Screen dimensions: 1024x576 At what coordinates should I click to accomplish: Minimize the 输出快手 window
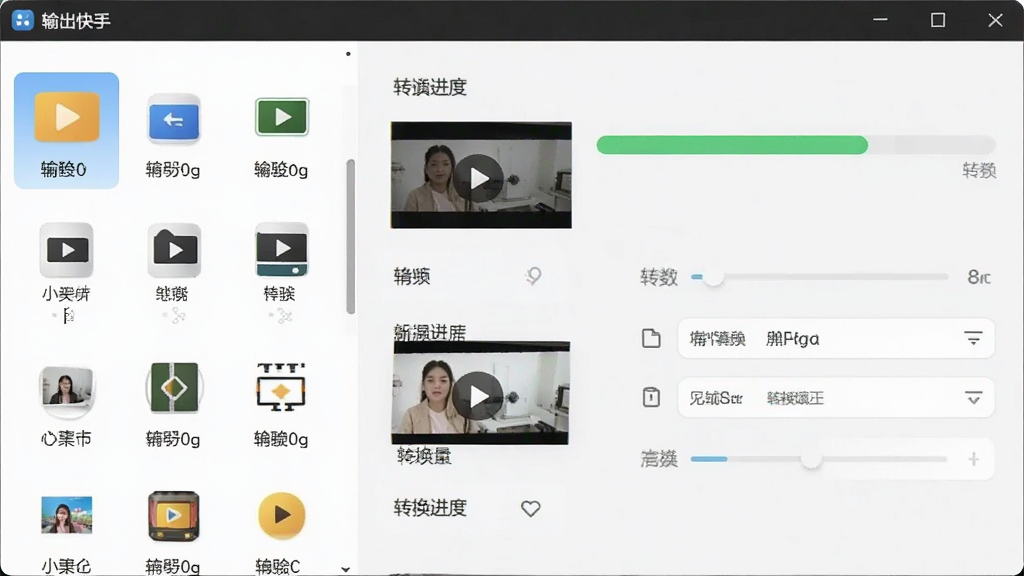point(880,20)
